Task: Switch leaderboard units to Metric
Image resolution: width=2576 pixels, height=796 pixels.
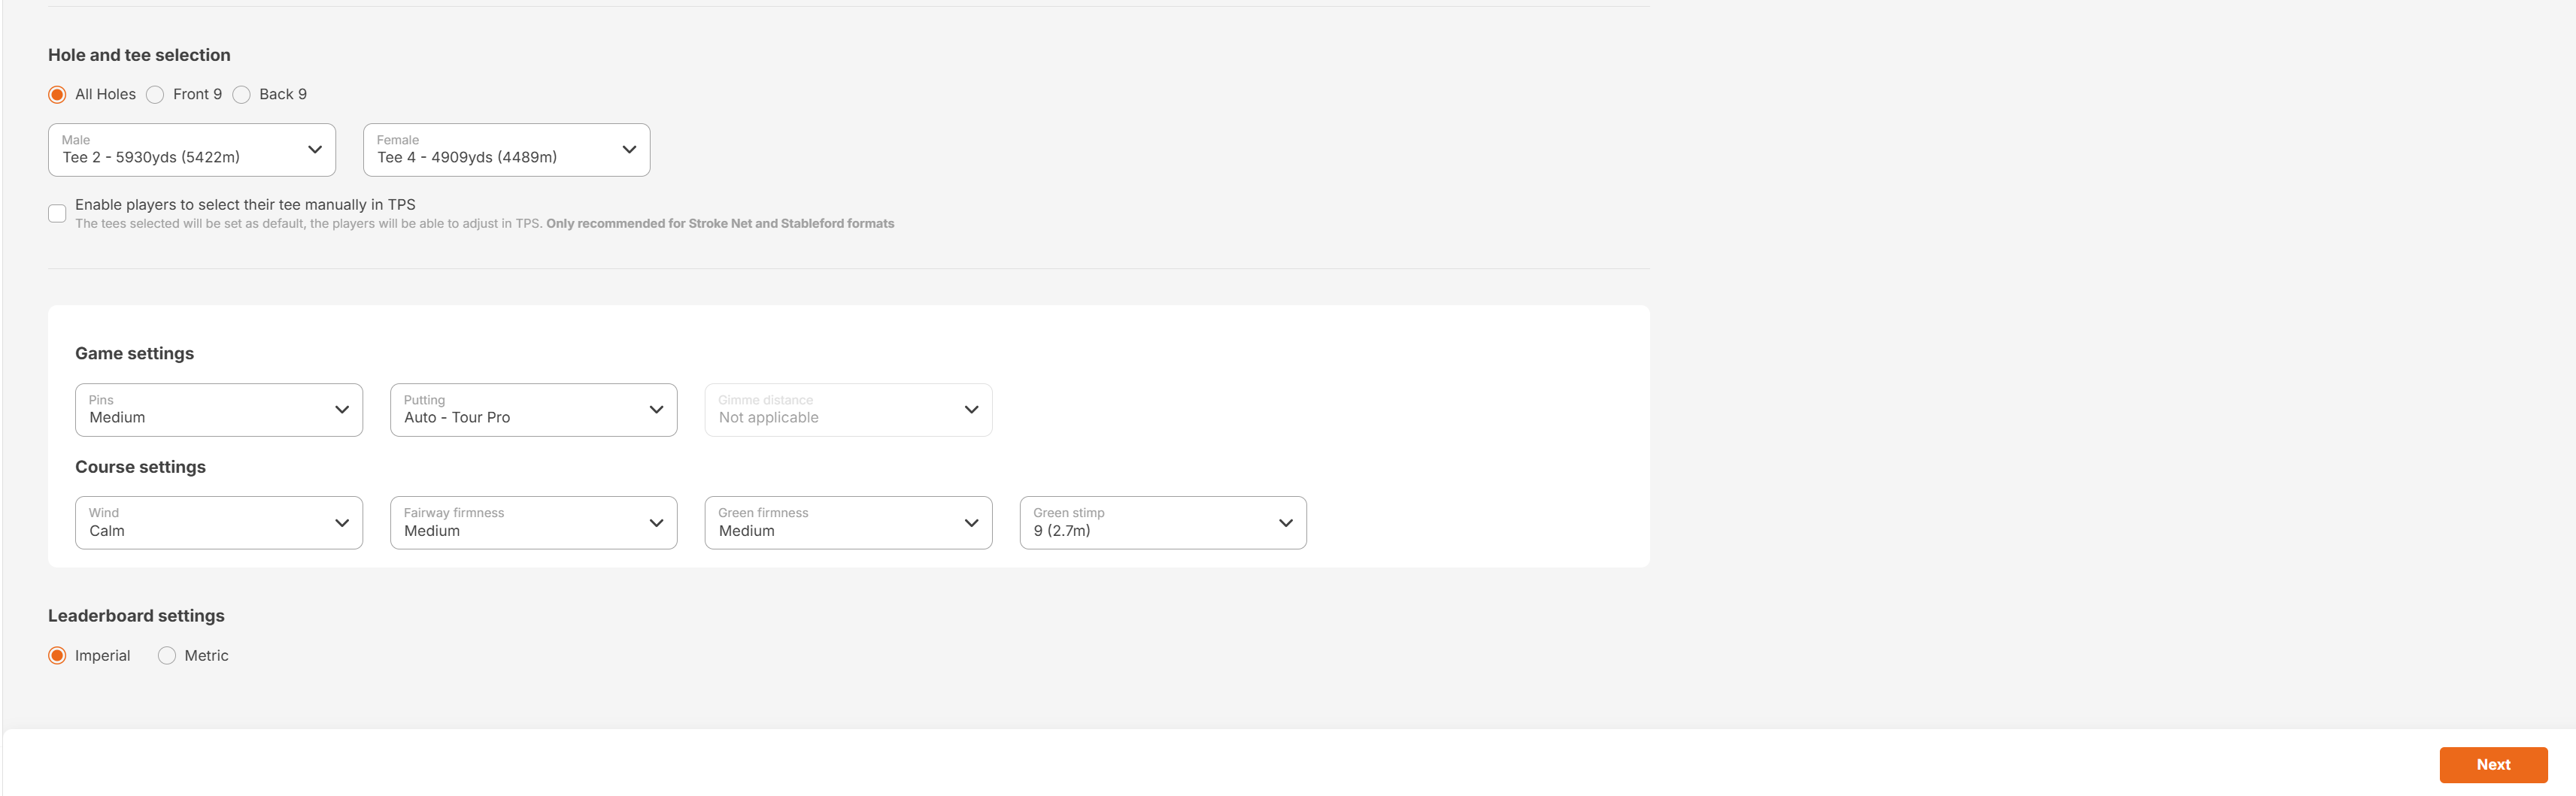Action: tap(167, 656)
